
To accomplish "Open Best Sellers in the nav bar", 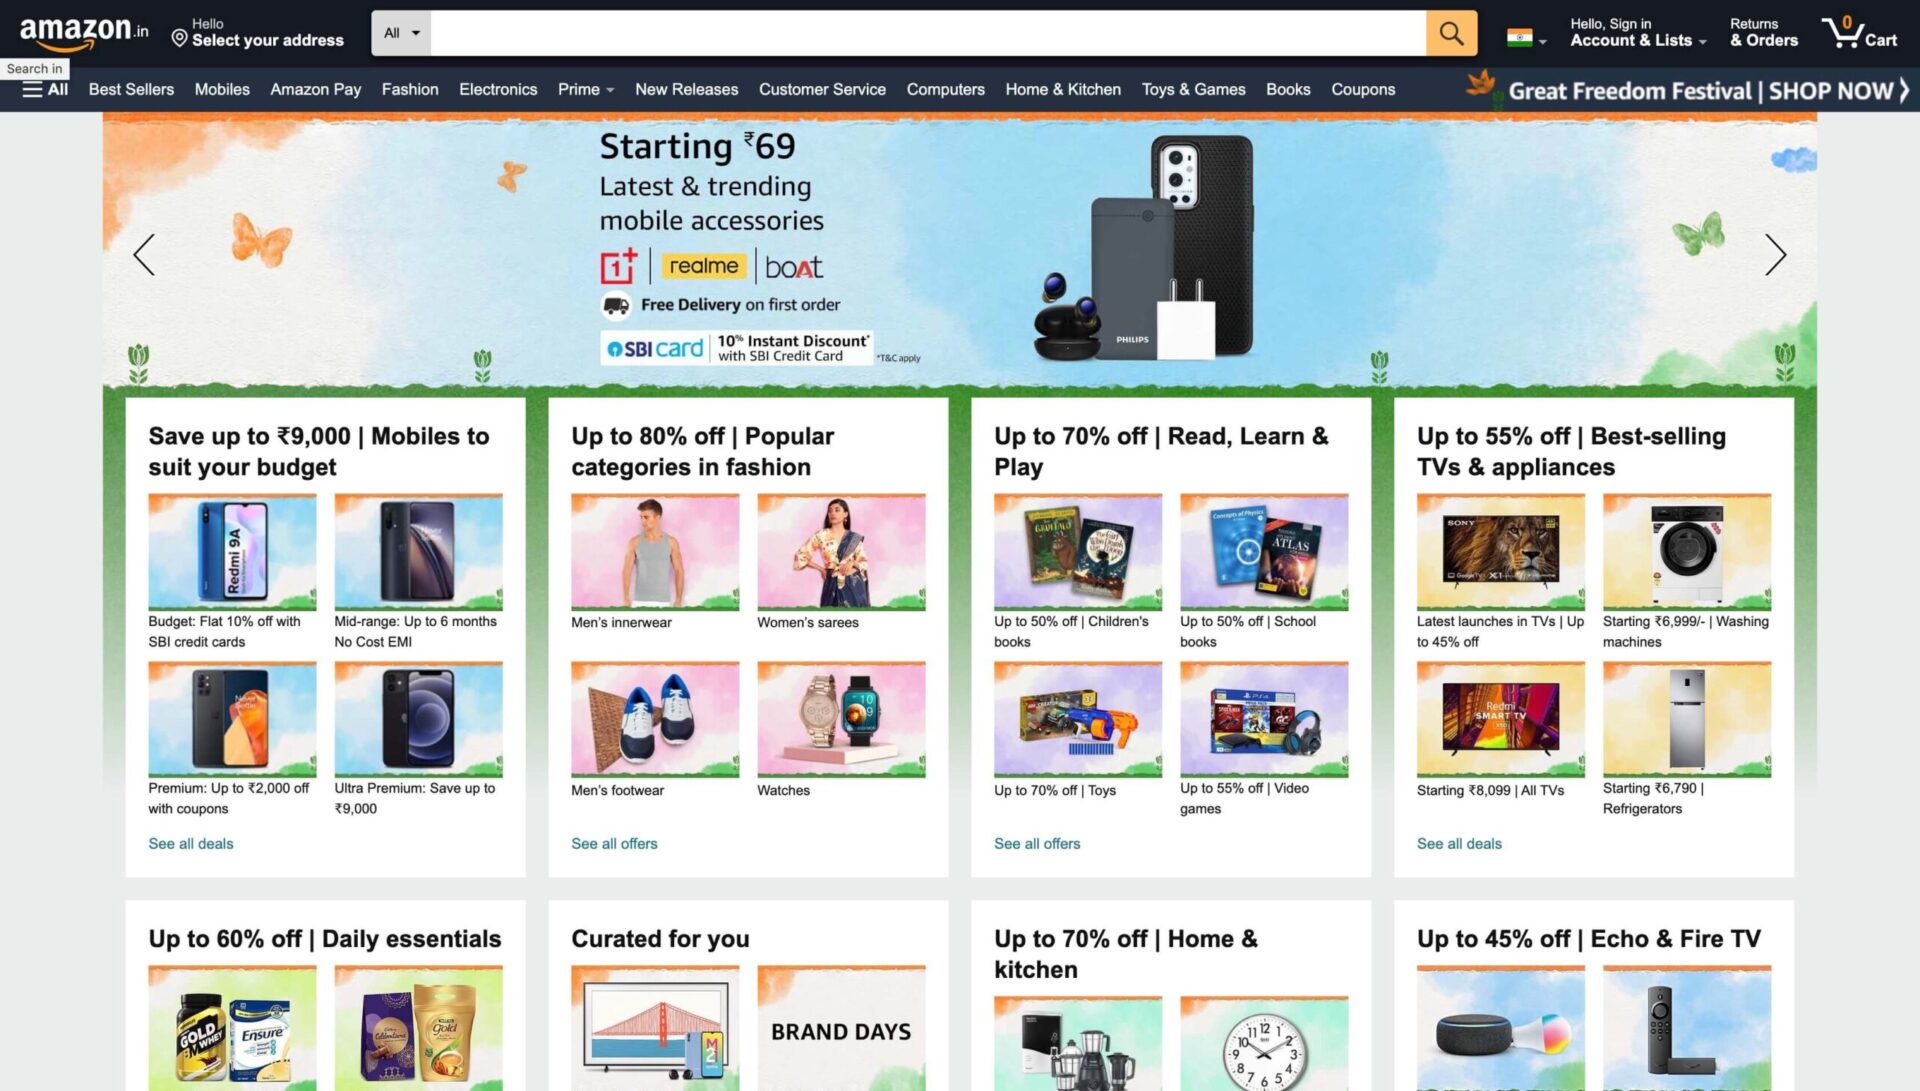I will (131, 89).
